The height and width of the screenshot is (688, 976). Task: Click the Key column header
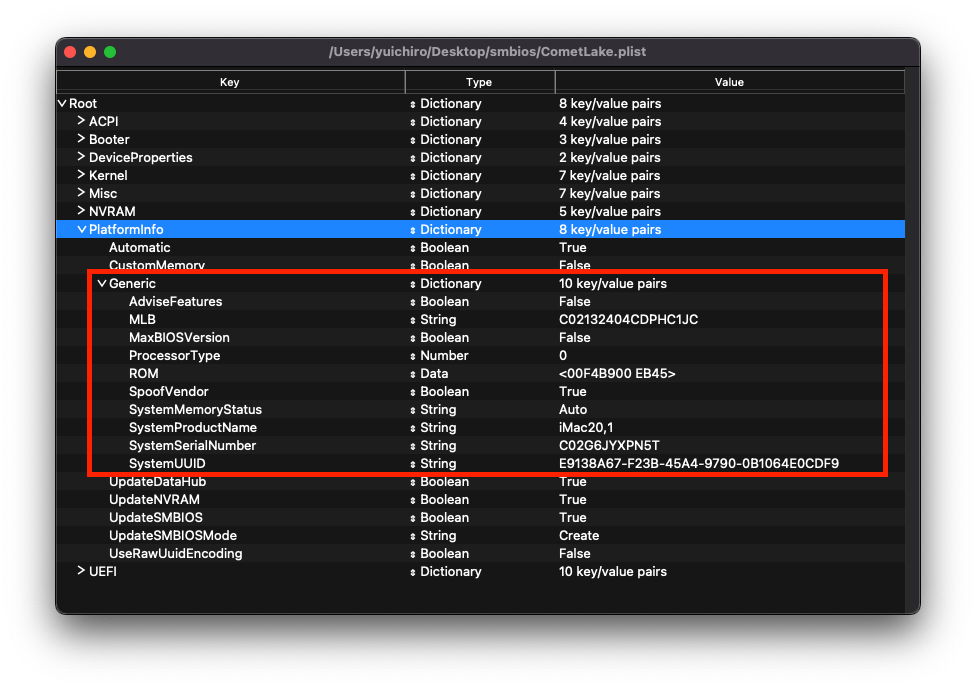pos(230,82)
